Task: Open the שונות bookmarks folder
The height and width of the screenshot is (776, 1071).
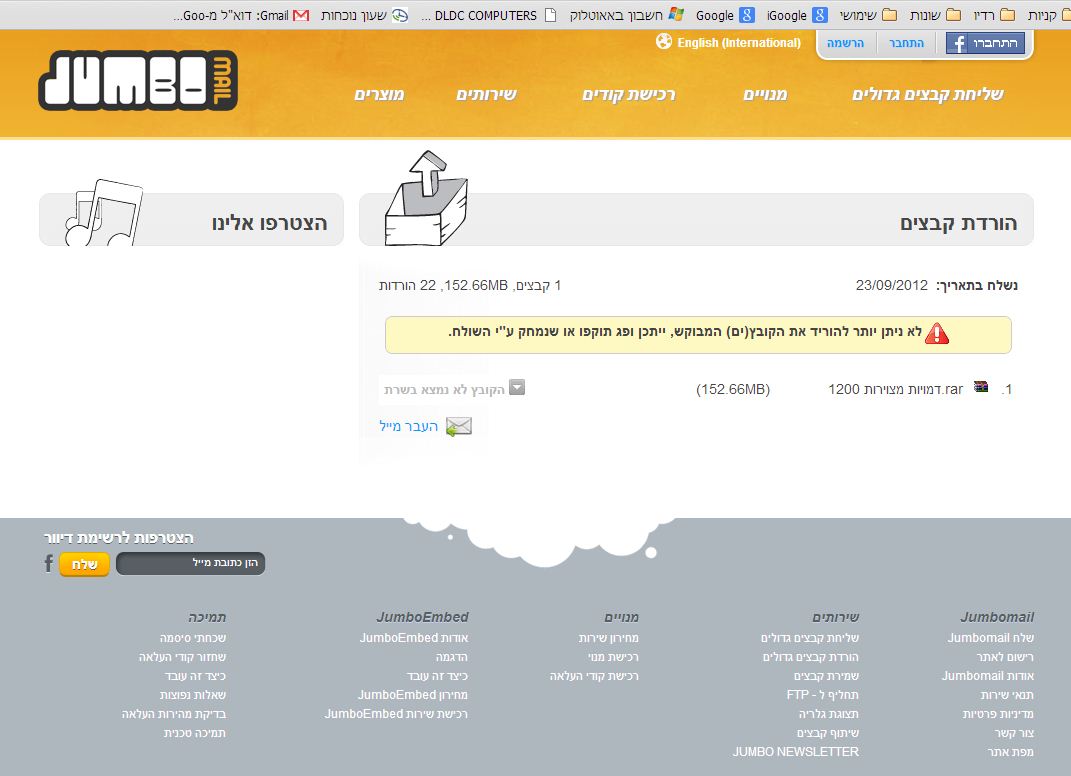Action: [935, 15]
